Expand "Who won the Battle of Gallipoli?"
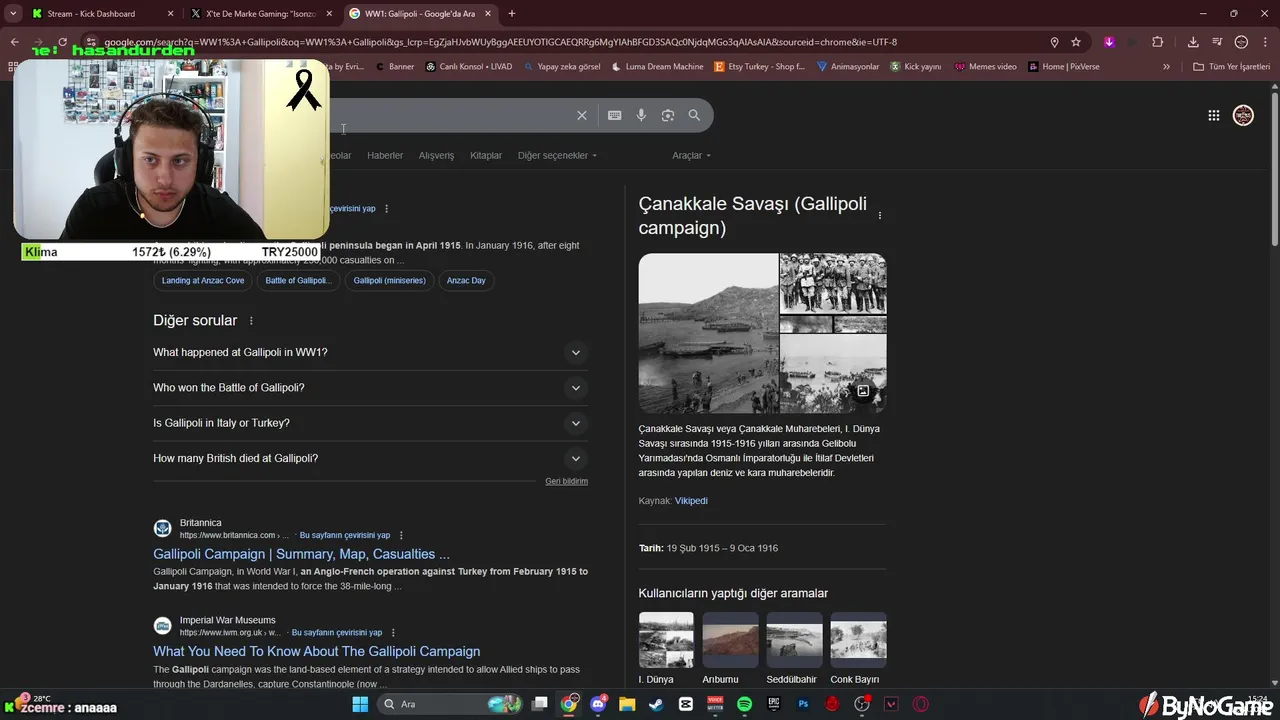 point(370,387)
